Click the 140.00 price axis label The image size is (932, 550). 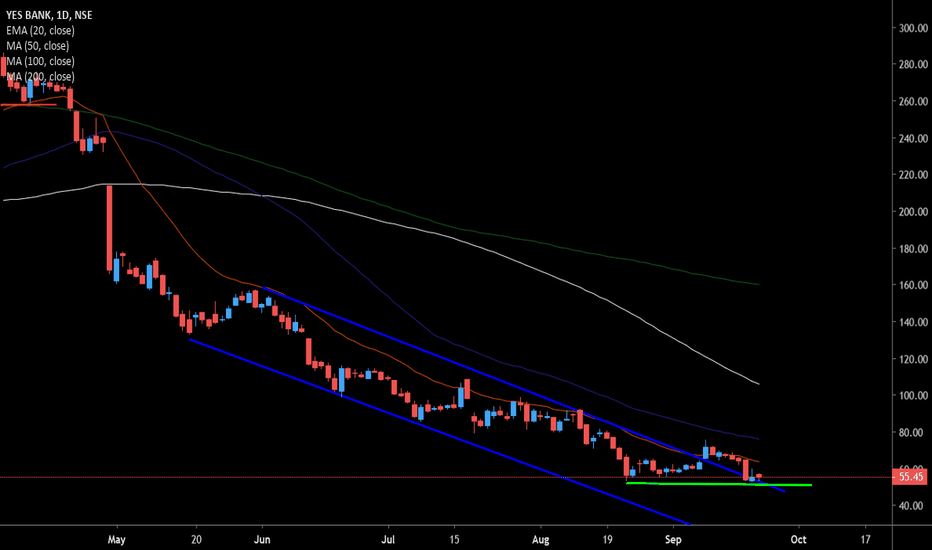pyautogui.click(x=913, y=322)
